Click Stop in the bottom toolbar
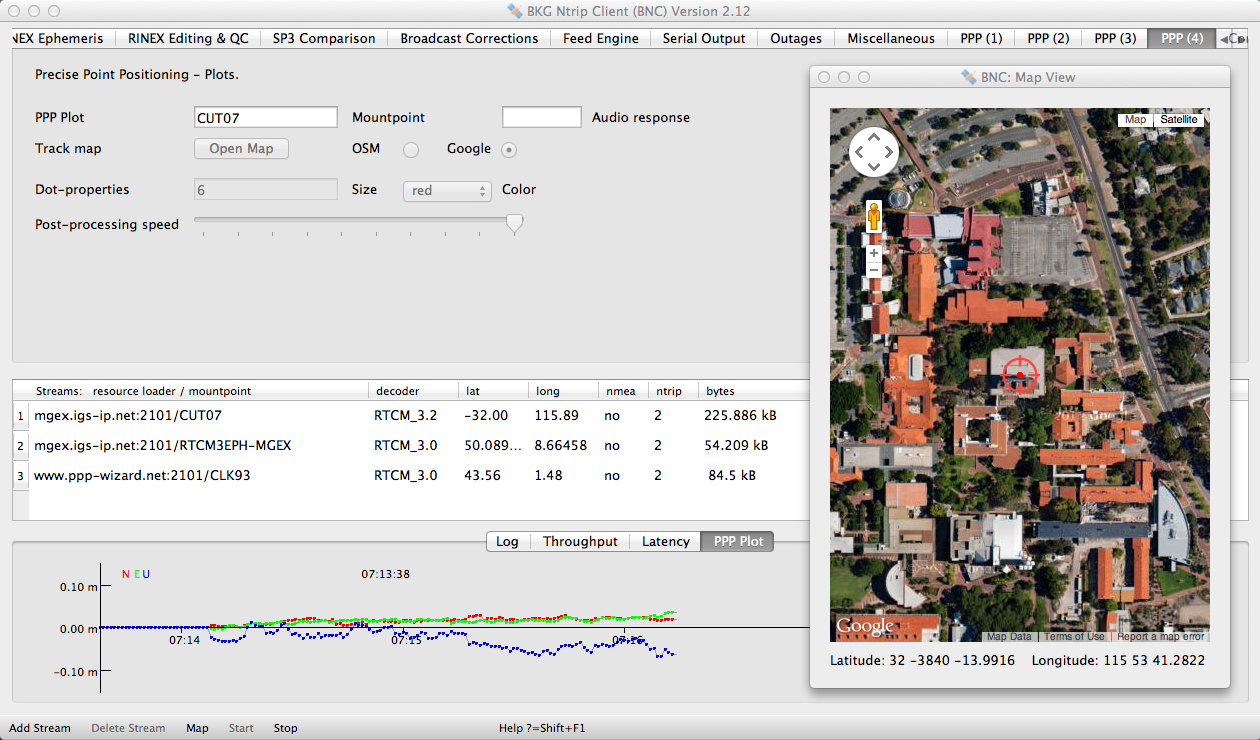1260x740 pixels. 285,728
